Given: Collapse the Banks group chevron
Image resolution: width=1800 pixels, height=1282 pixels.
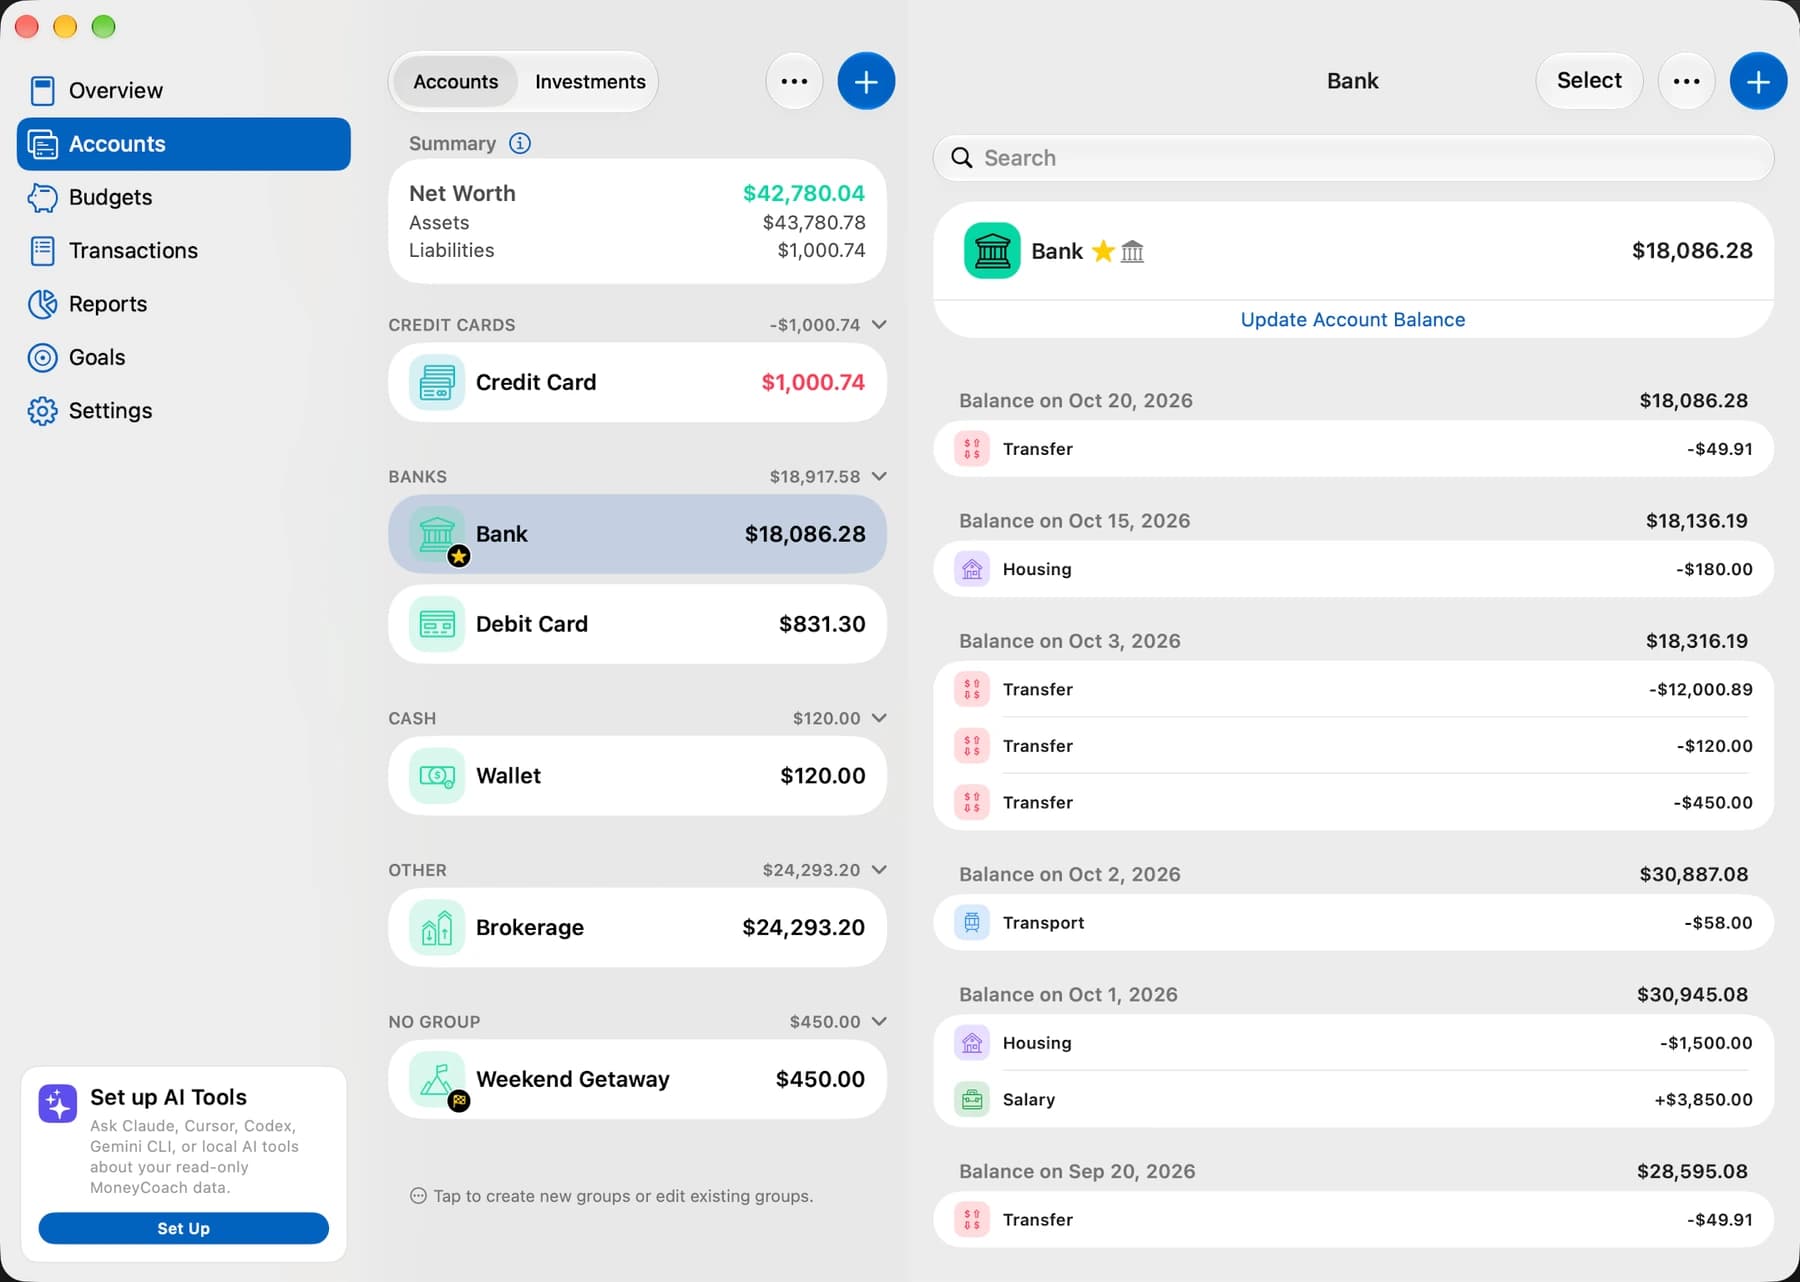Looking at the screenshot, I should point(879,476).
